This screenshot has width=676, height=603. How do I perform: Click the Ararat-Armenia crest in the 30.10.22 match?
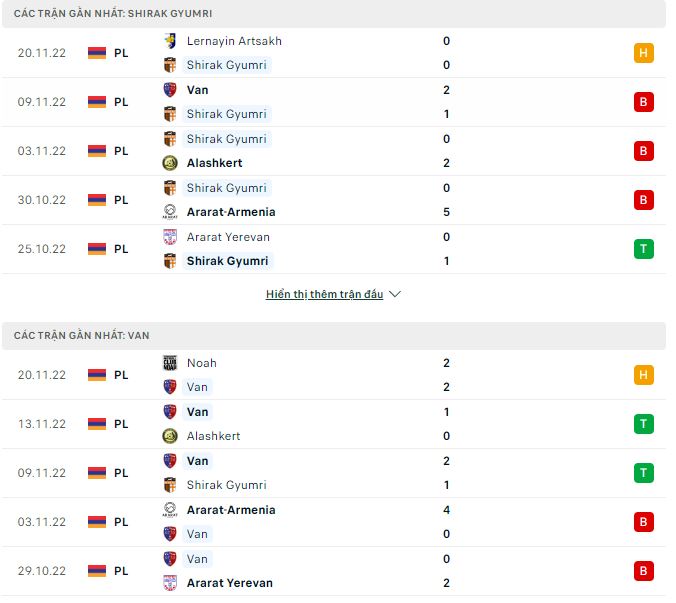pos(170,212)
